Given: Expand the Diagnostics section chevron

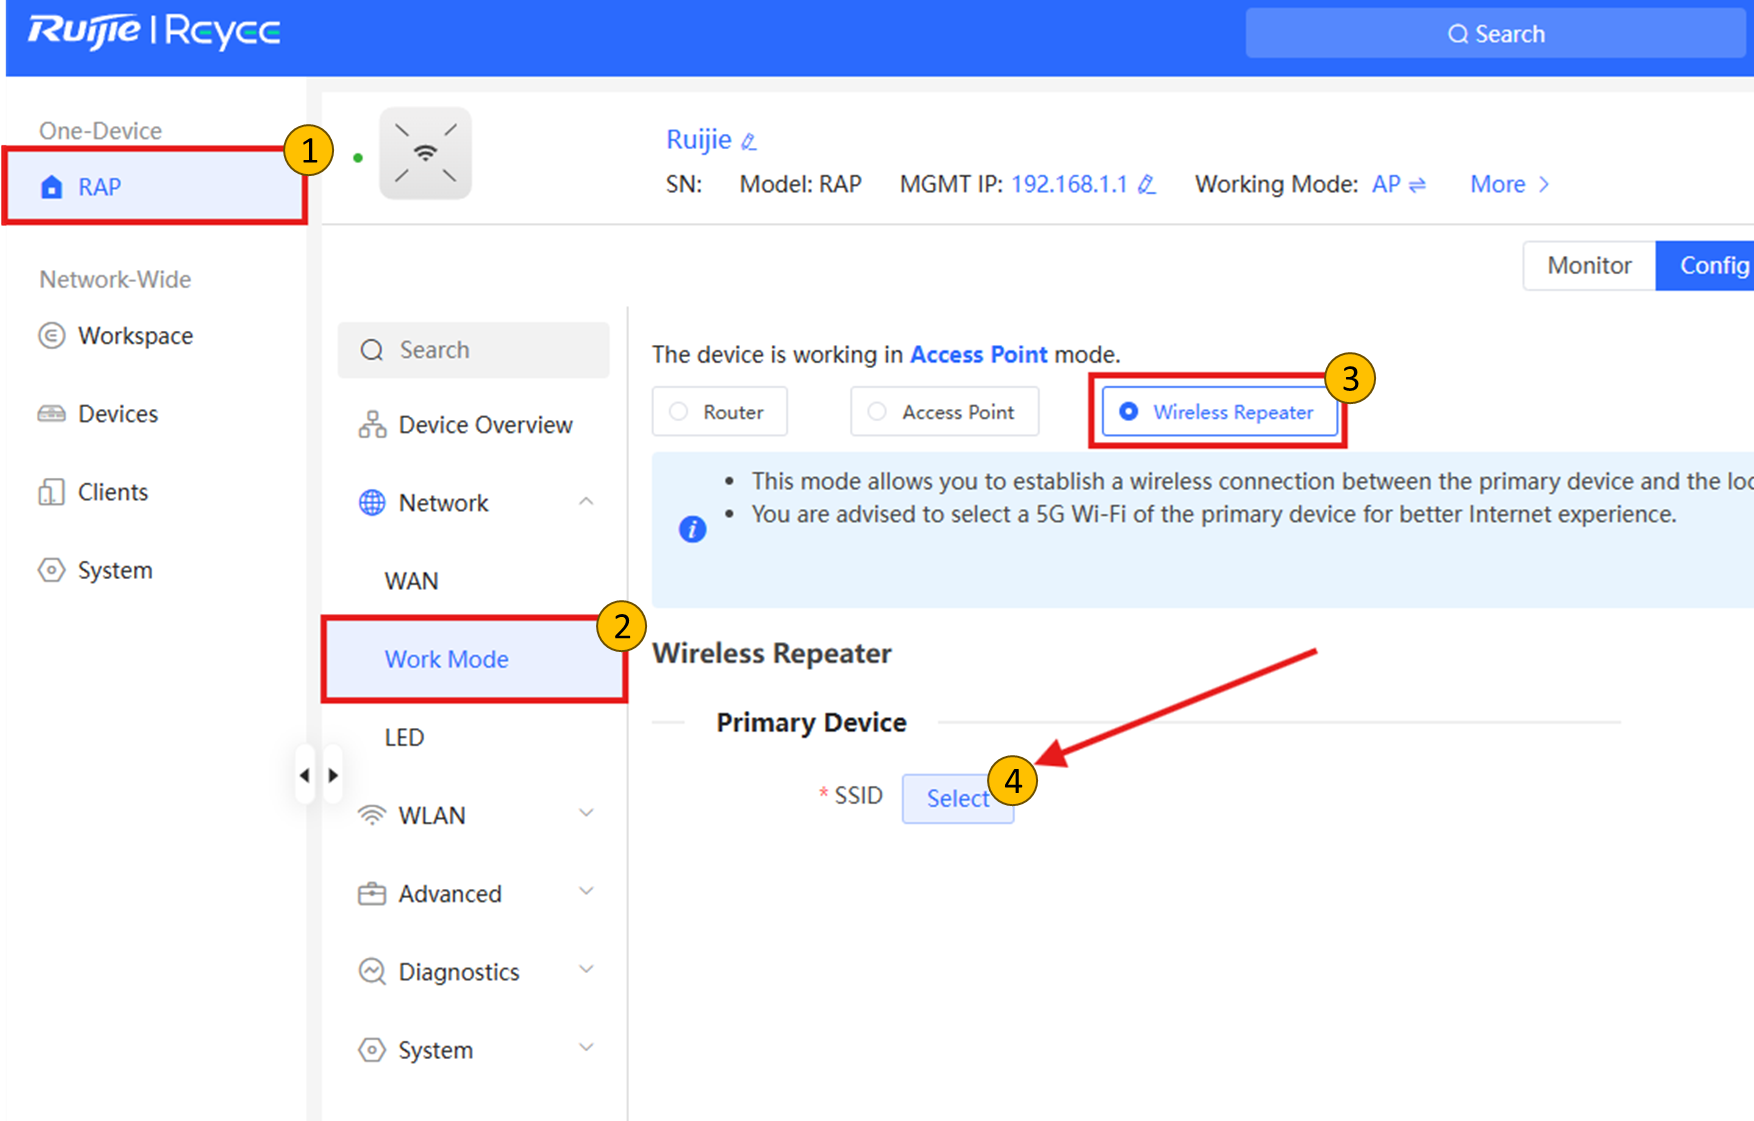Looking at the screenshot, I should point(586,970).
